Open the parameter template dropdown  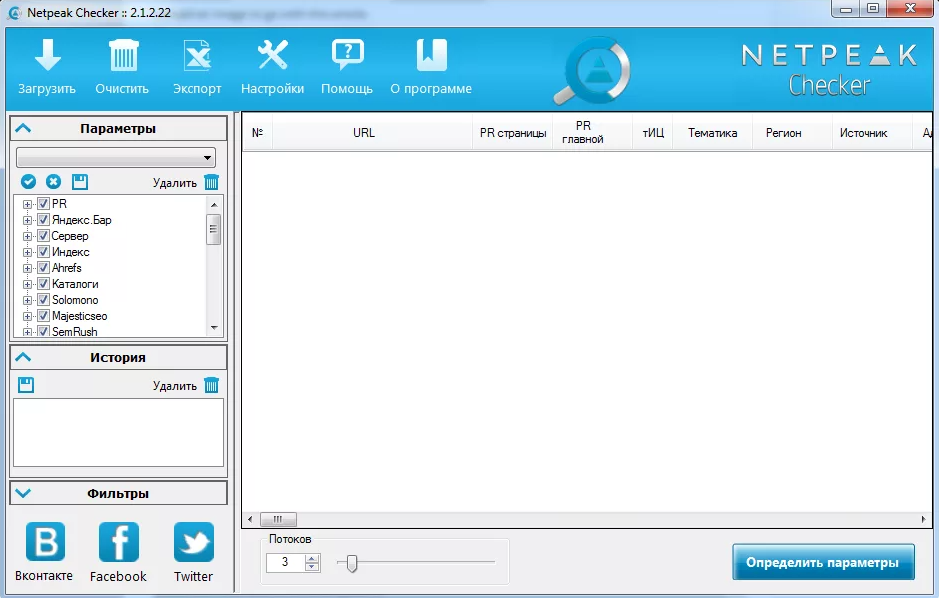(x=116, y=158)
